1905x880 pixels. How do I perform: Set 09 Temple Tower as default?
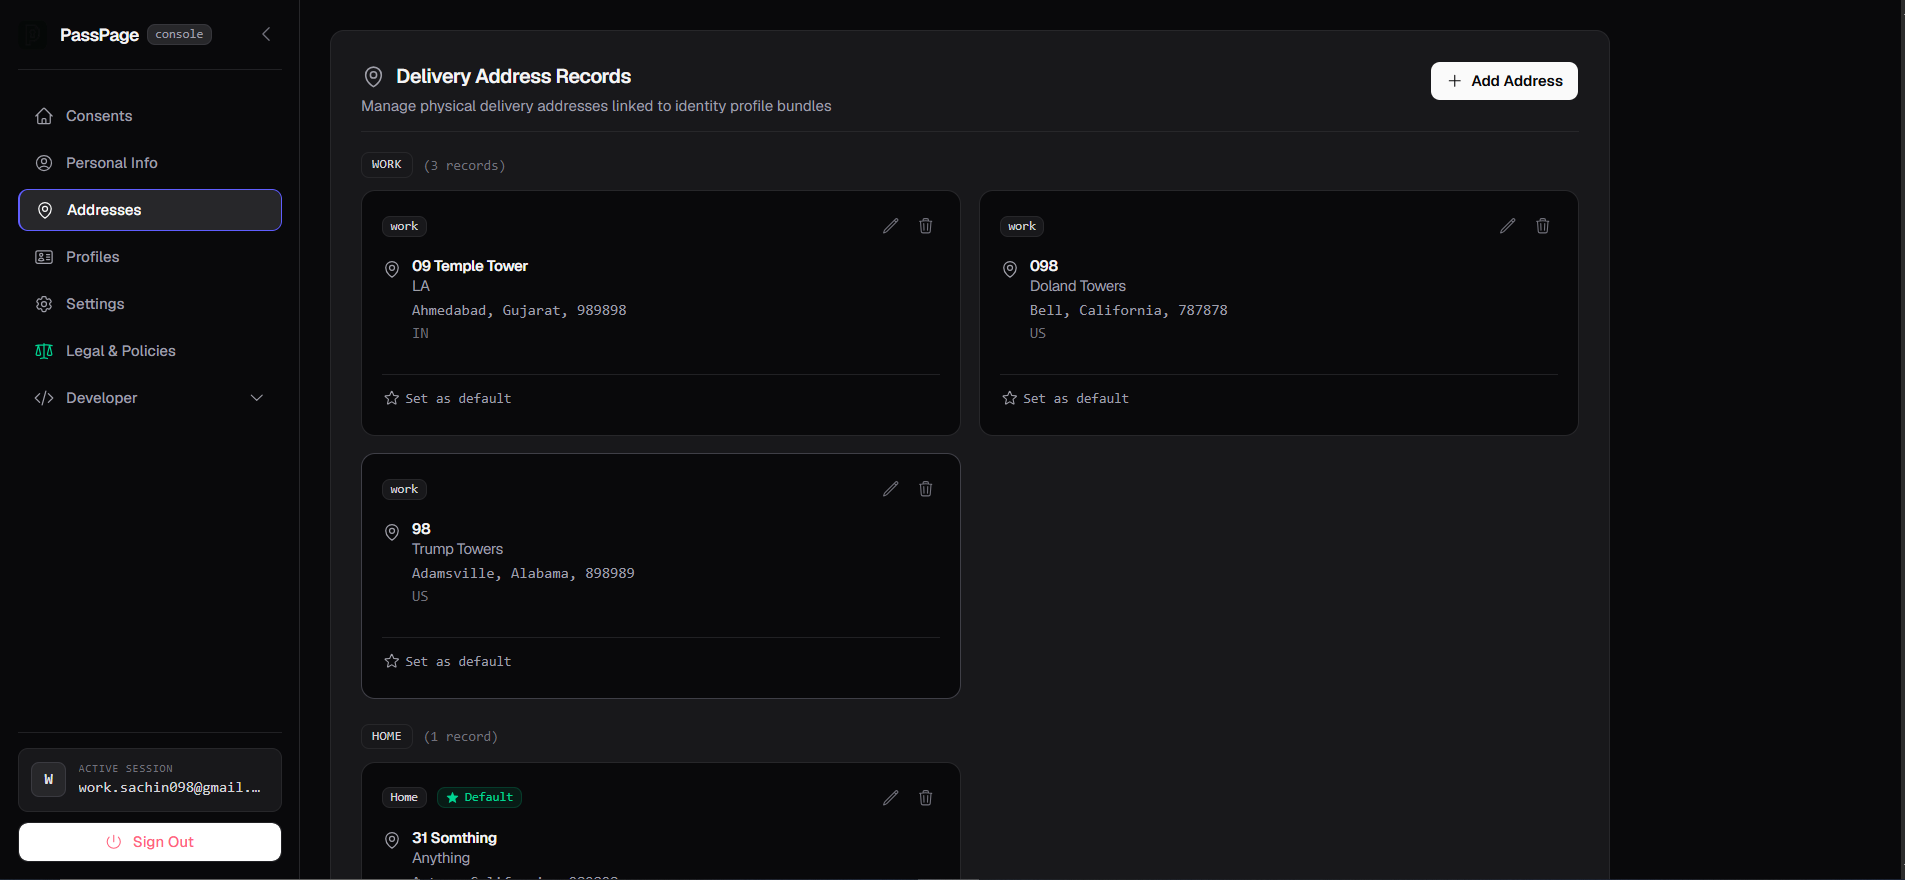(448, 398)
